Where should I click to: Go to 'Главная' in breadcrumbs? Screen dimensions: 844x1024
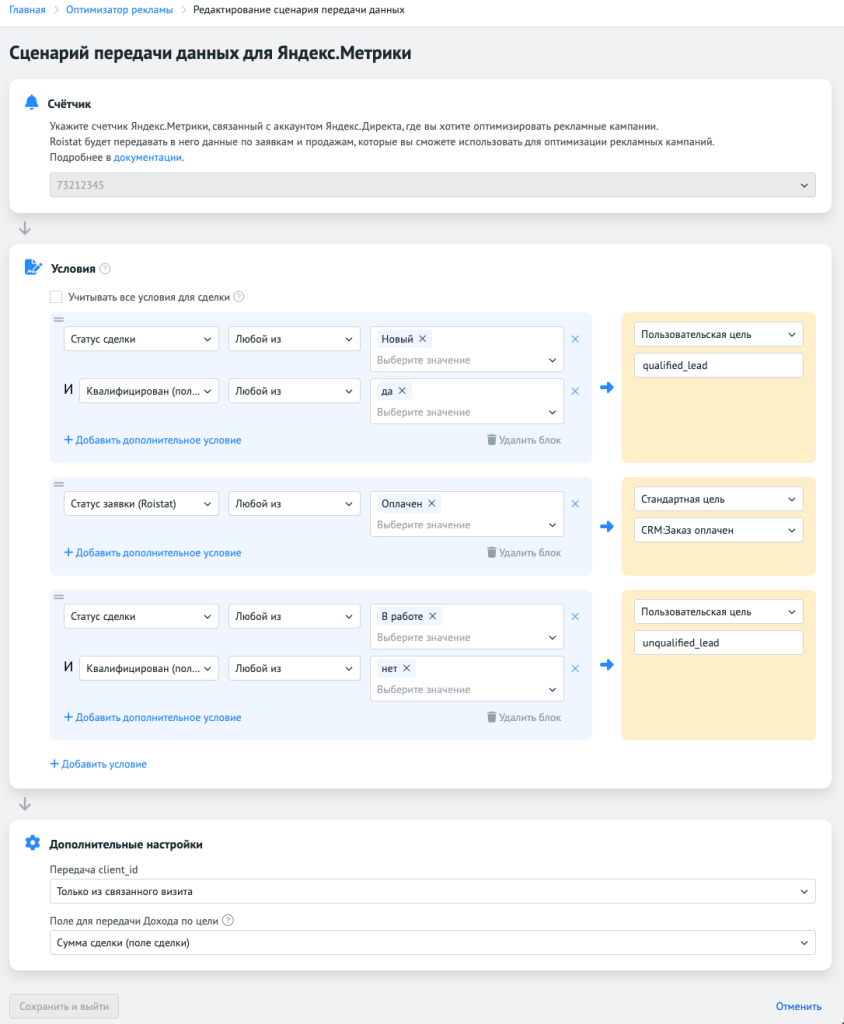coord(28,9)
